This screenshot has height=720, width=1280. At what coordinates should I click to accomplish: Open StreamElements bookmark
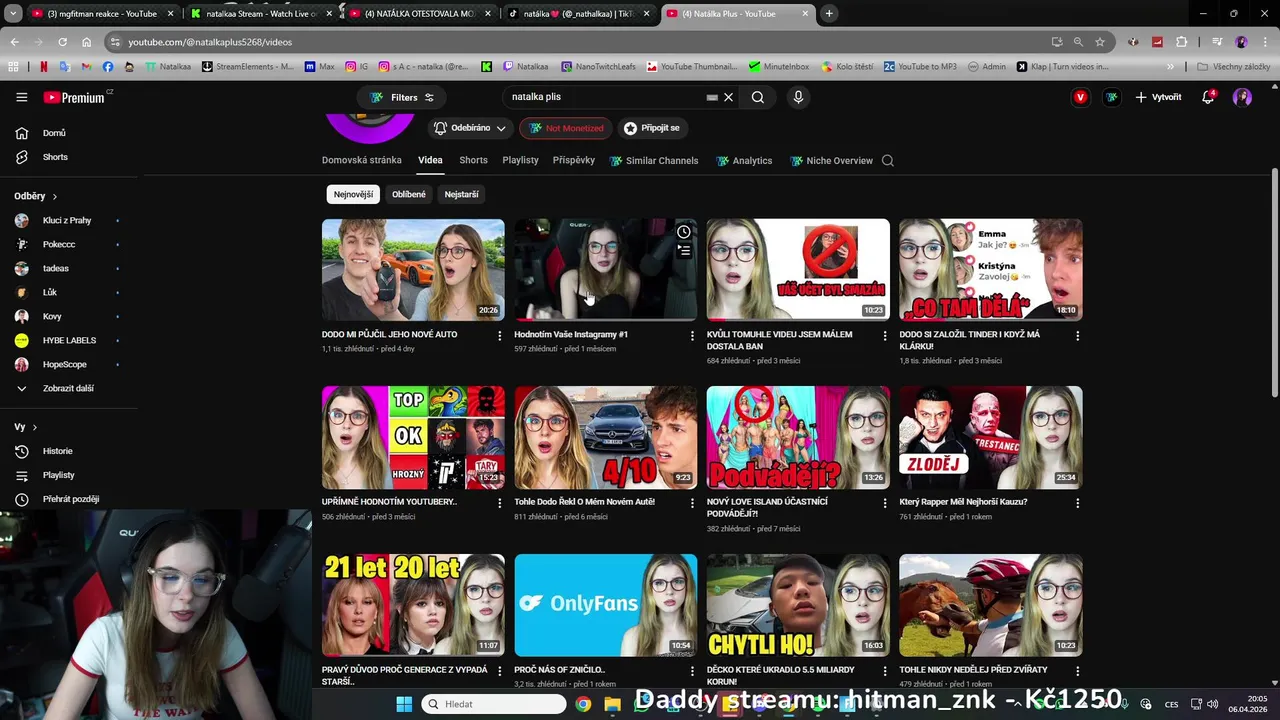point(248,66)
